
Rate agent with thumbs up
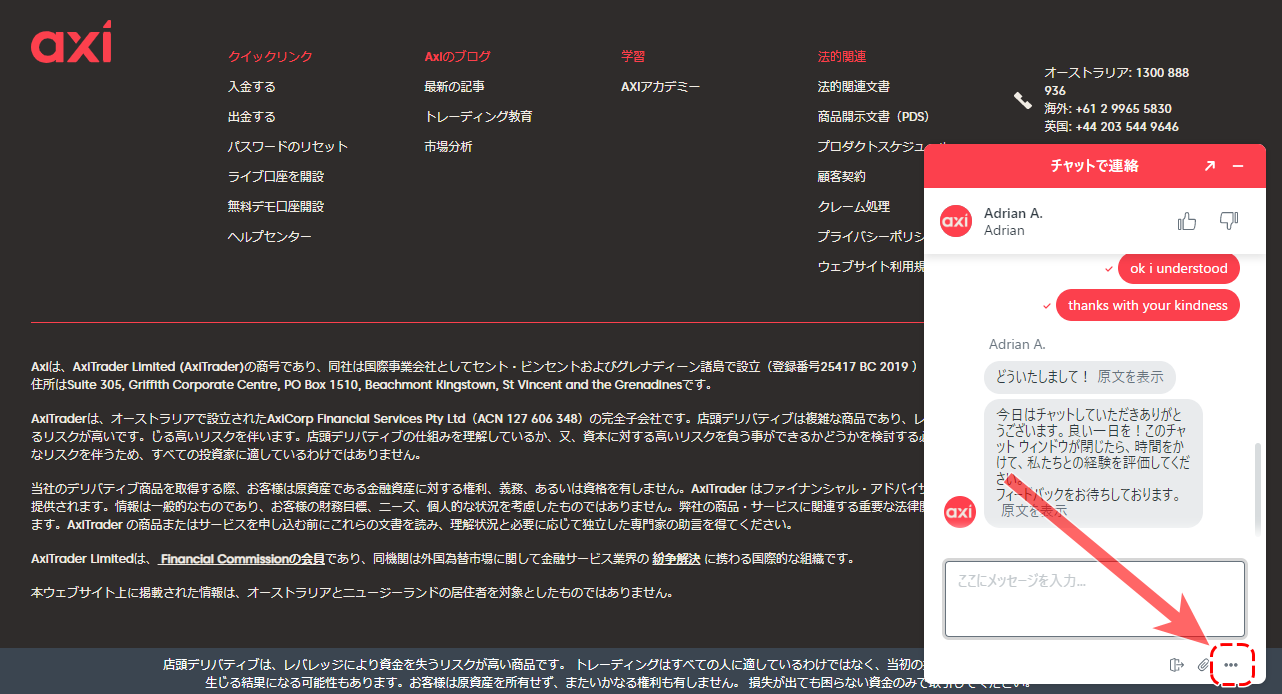1187,221
